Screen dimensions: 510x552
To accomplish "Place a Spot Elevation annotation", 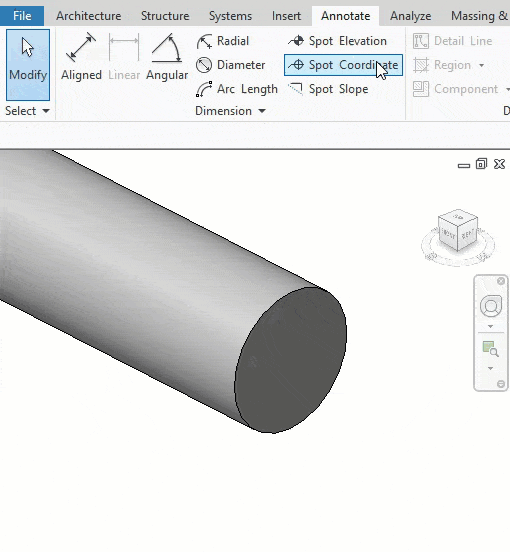I will coord(337,41).
